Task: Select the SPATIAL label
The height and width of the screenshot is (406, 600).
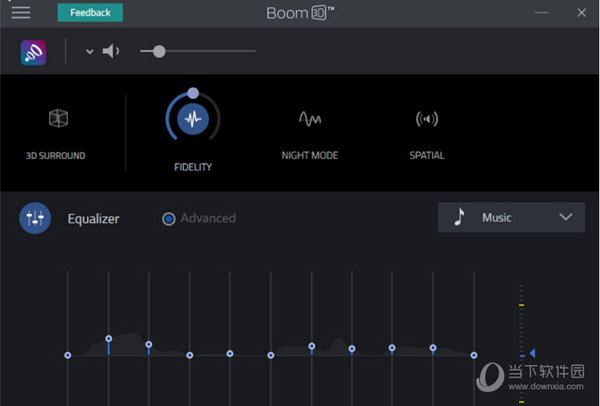Action: (427, 155)
